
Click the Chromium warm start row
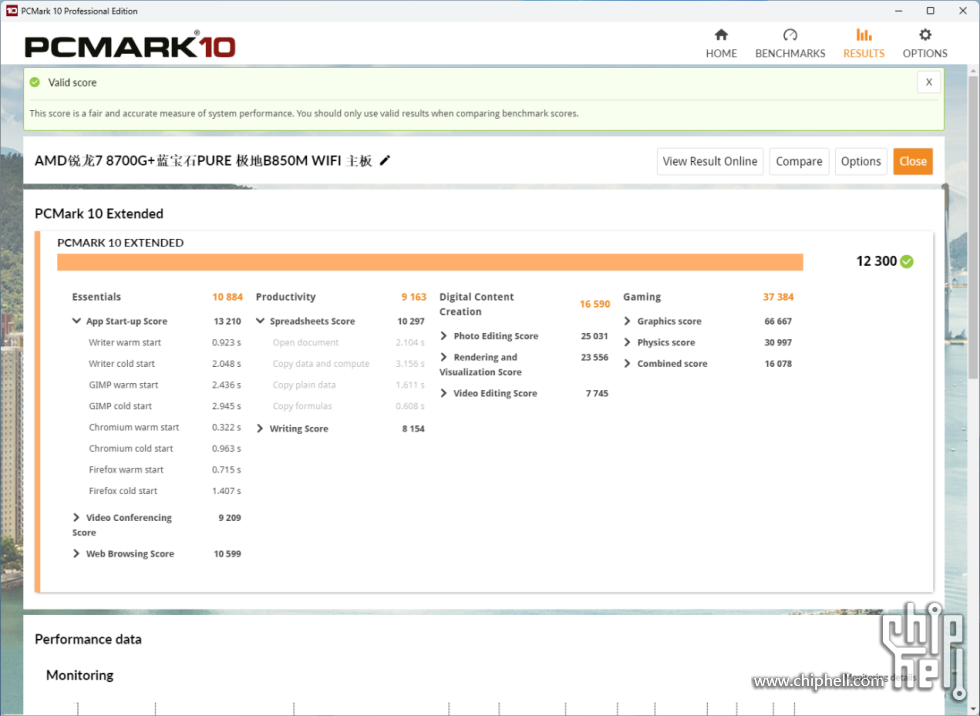tap(164, 427)
